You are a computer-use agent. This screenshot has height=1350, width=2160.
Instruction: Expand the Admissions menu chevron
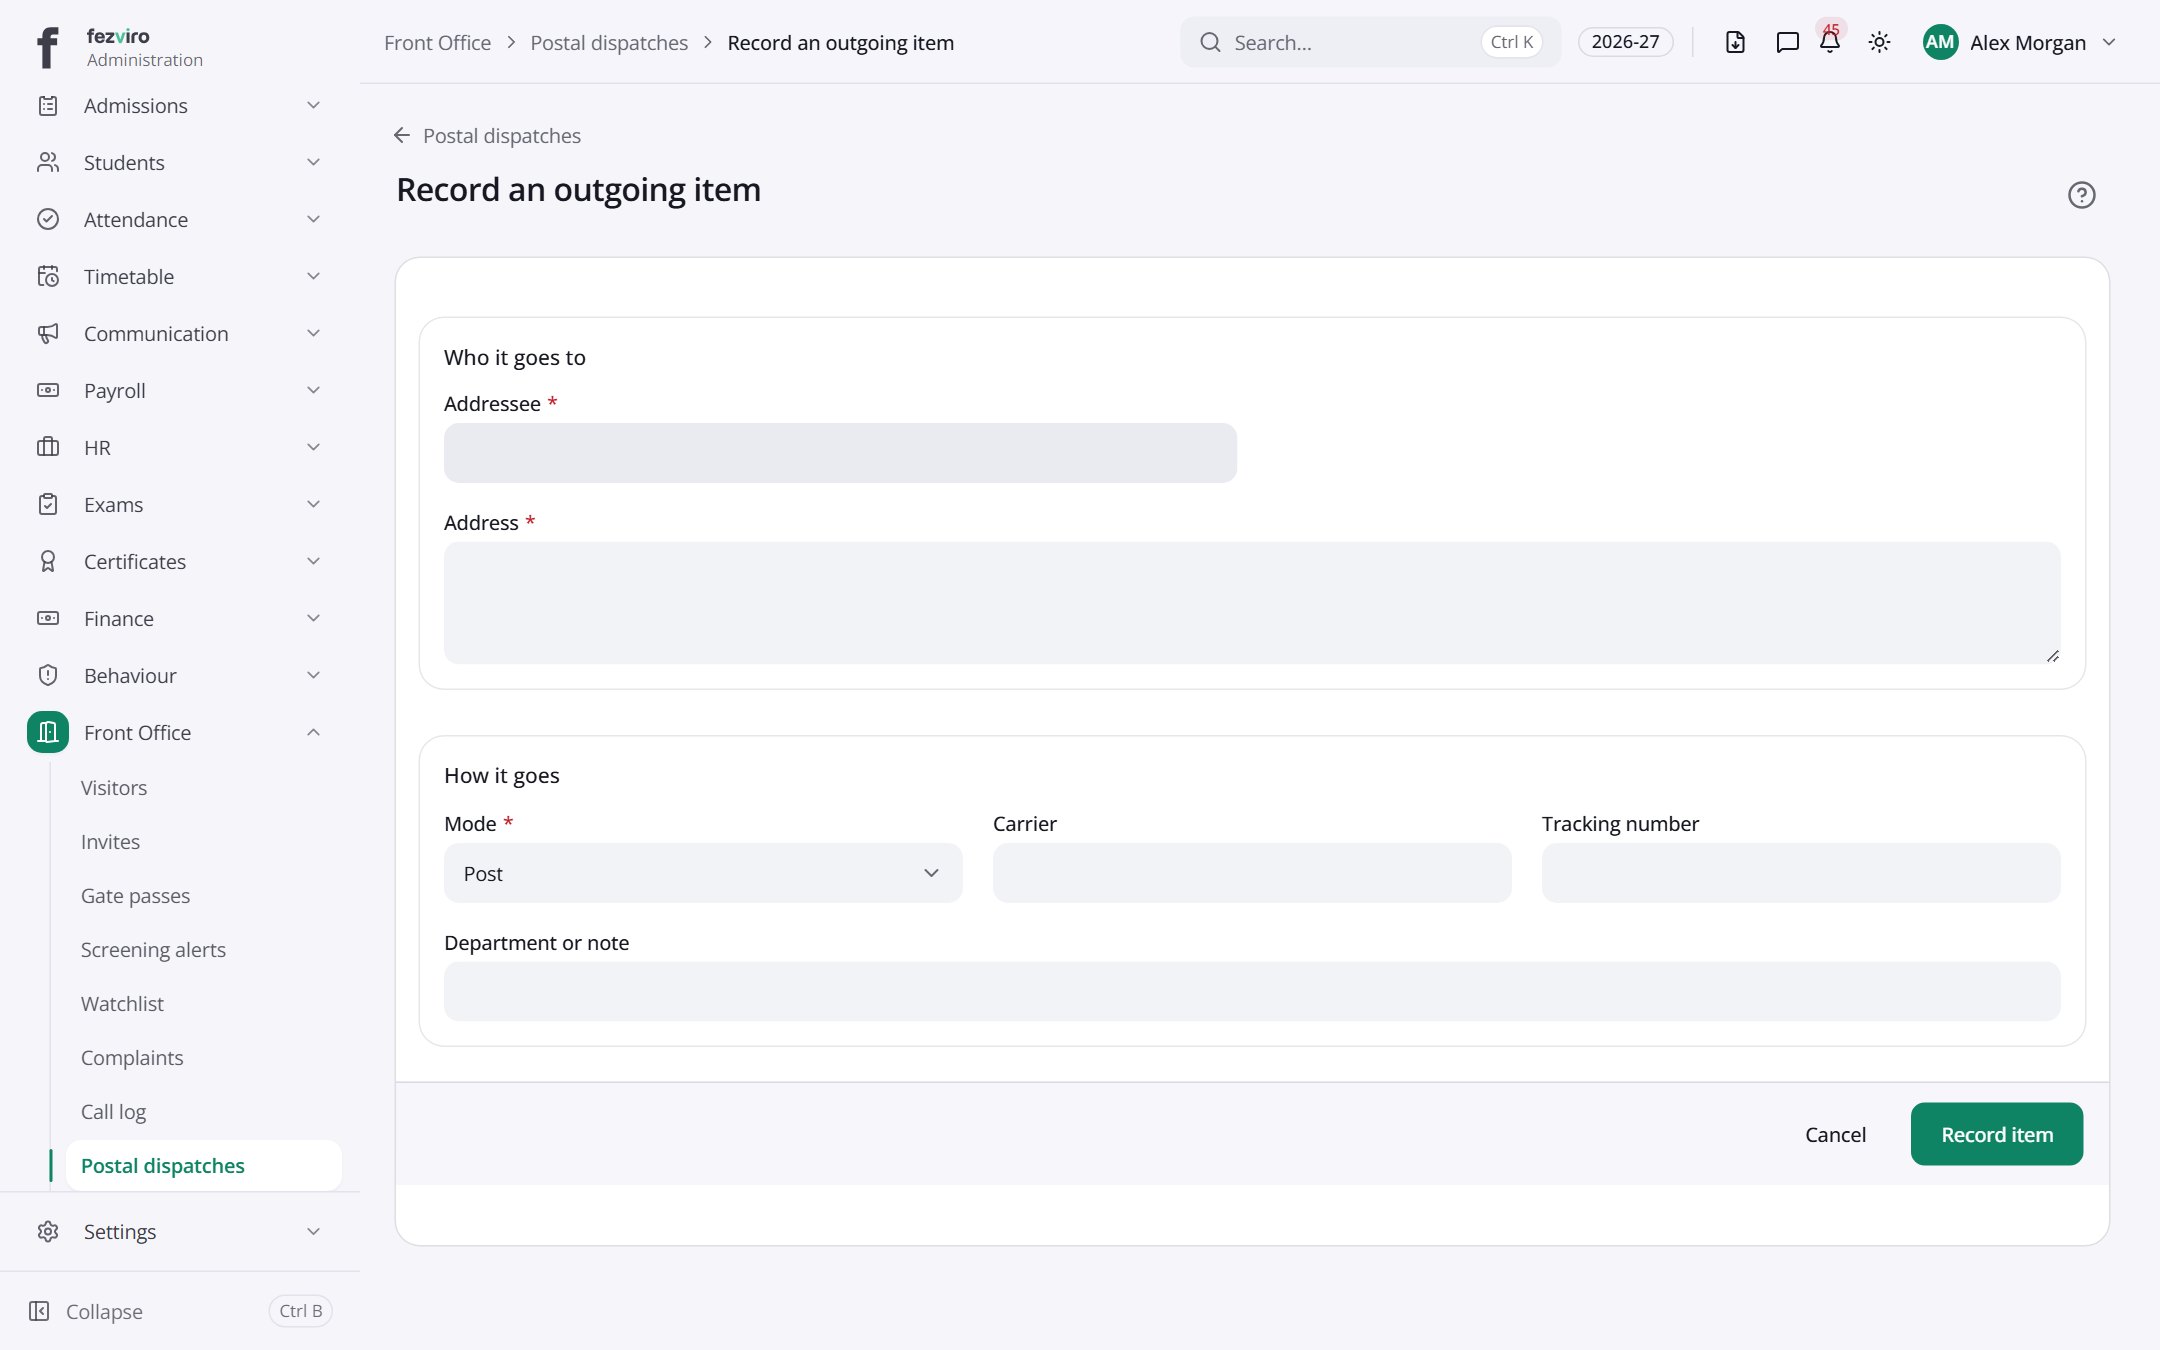313,105
